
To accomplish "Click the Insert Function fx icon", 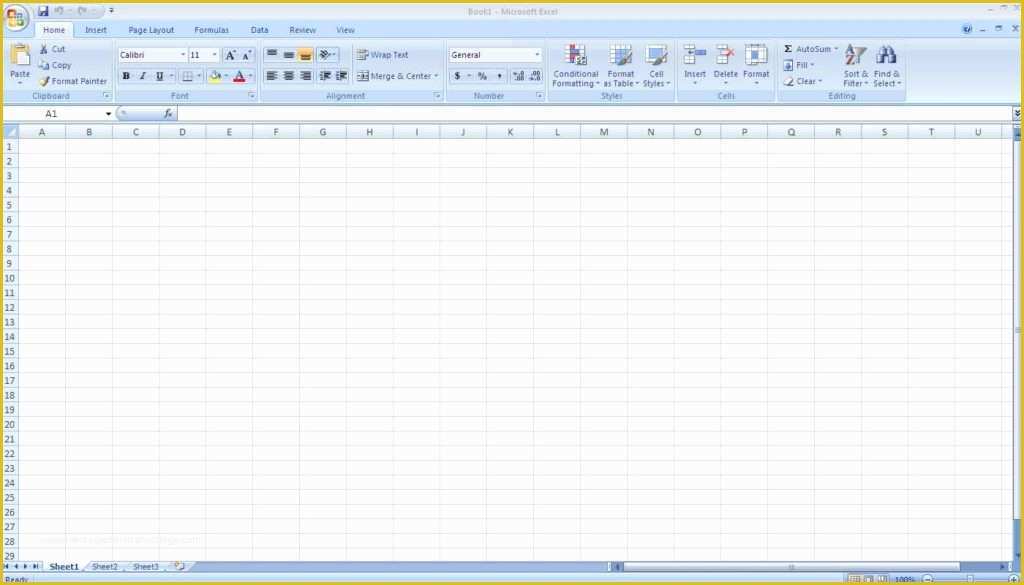I will (168, 114).
